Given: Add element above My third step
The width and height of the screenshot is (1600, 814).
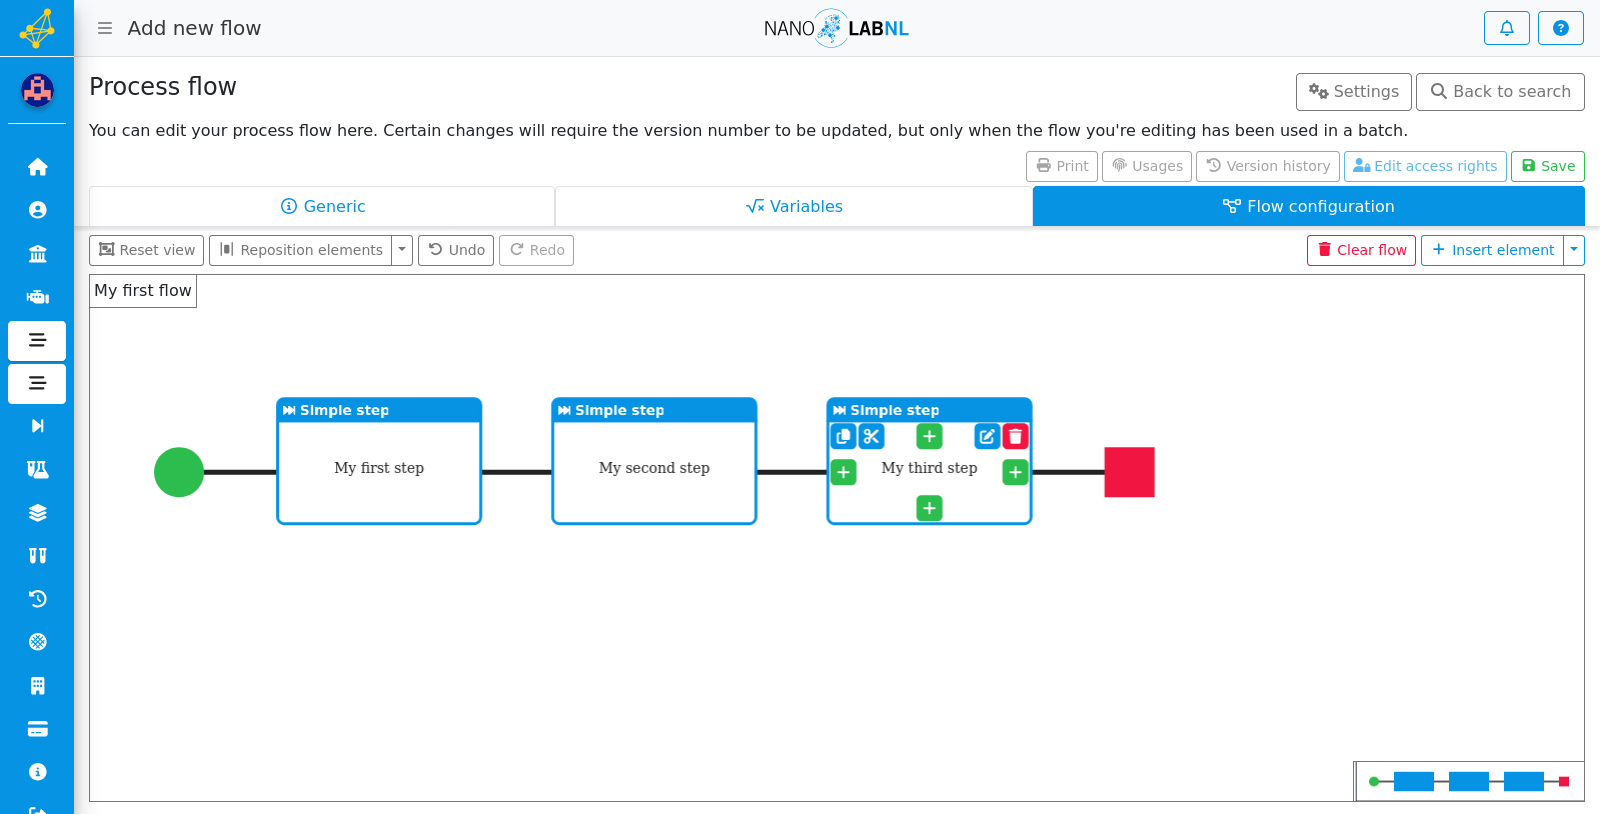Looking at the screenshot, I should coord(929,436).
